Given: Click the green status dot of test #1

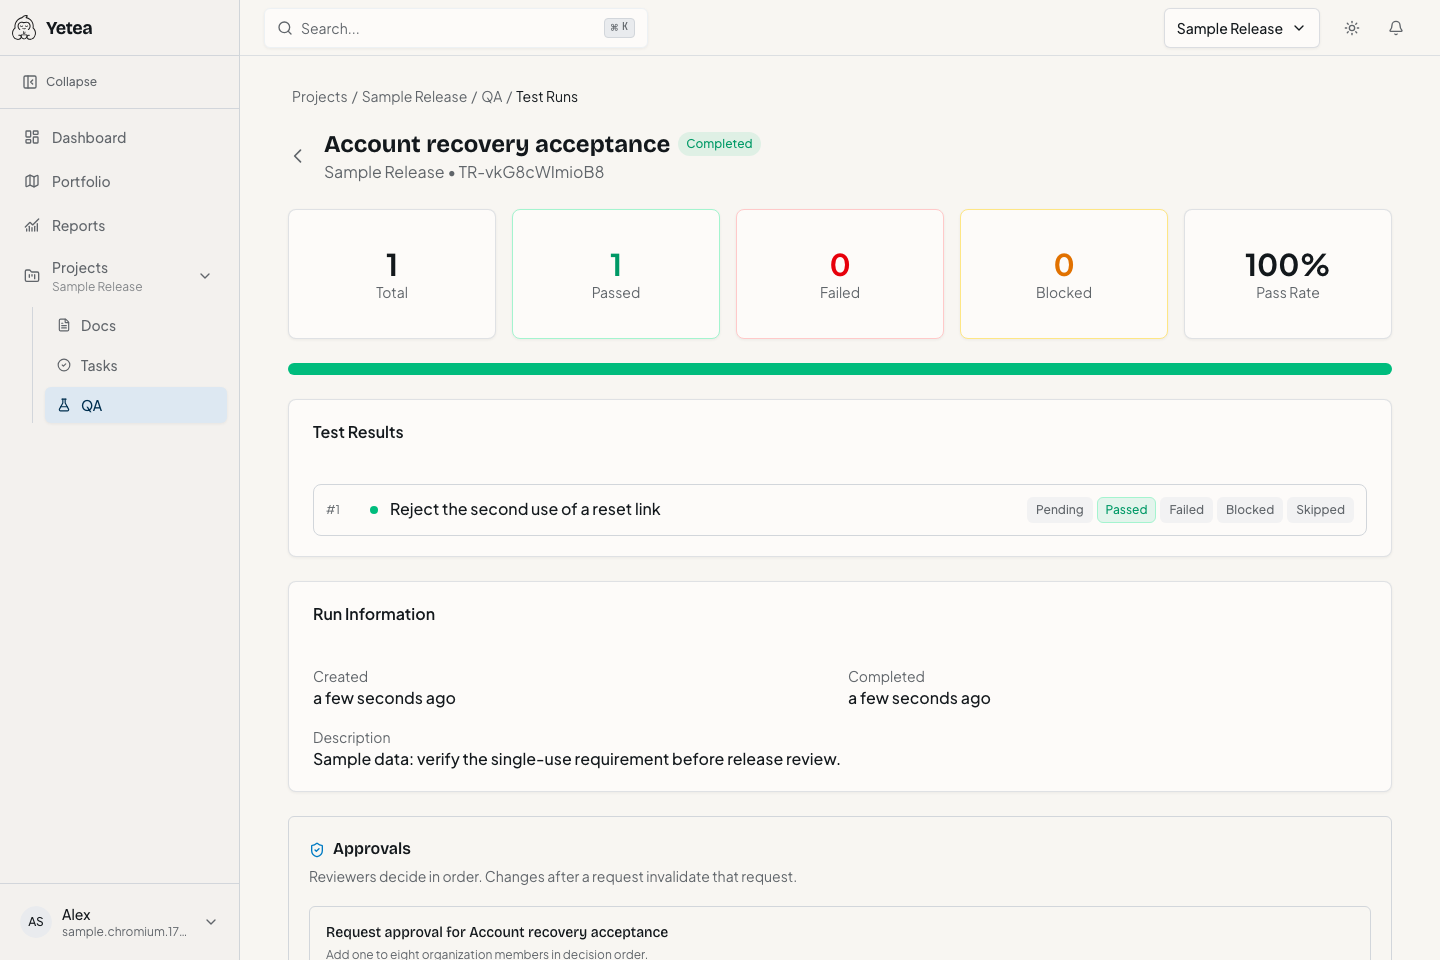Looking at the screenshot, I should 374,510.
